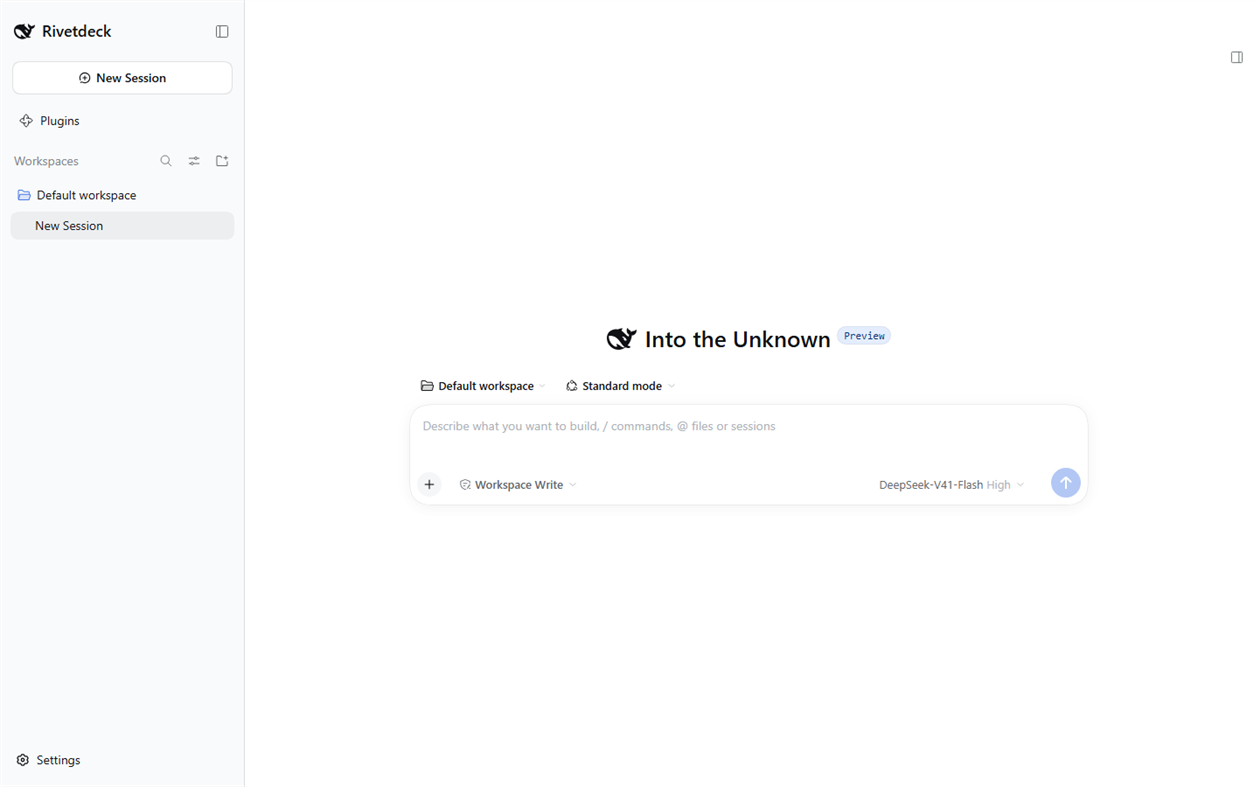
Task: Open Workspace Write permission dropdown
Action: (518, 485)
